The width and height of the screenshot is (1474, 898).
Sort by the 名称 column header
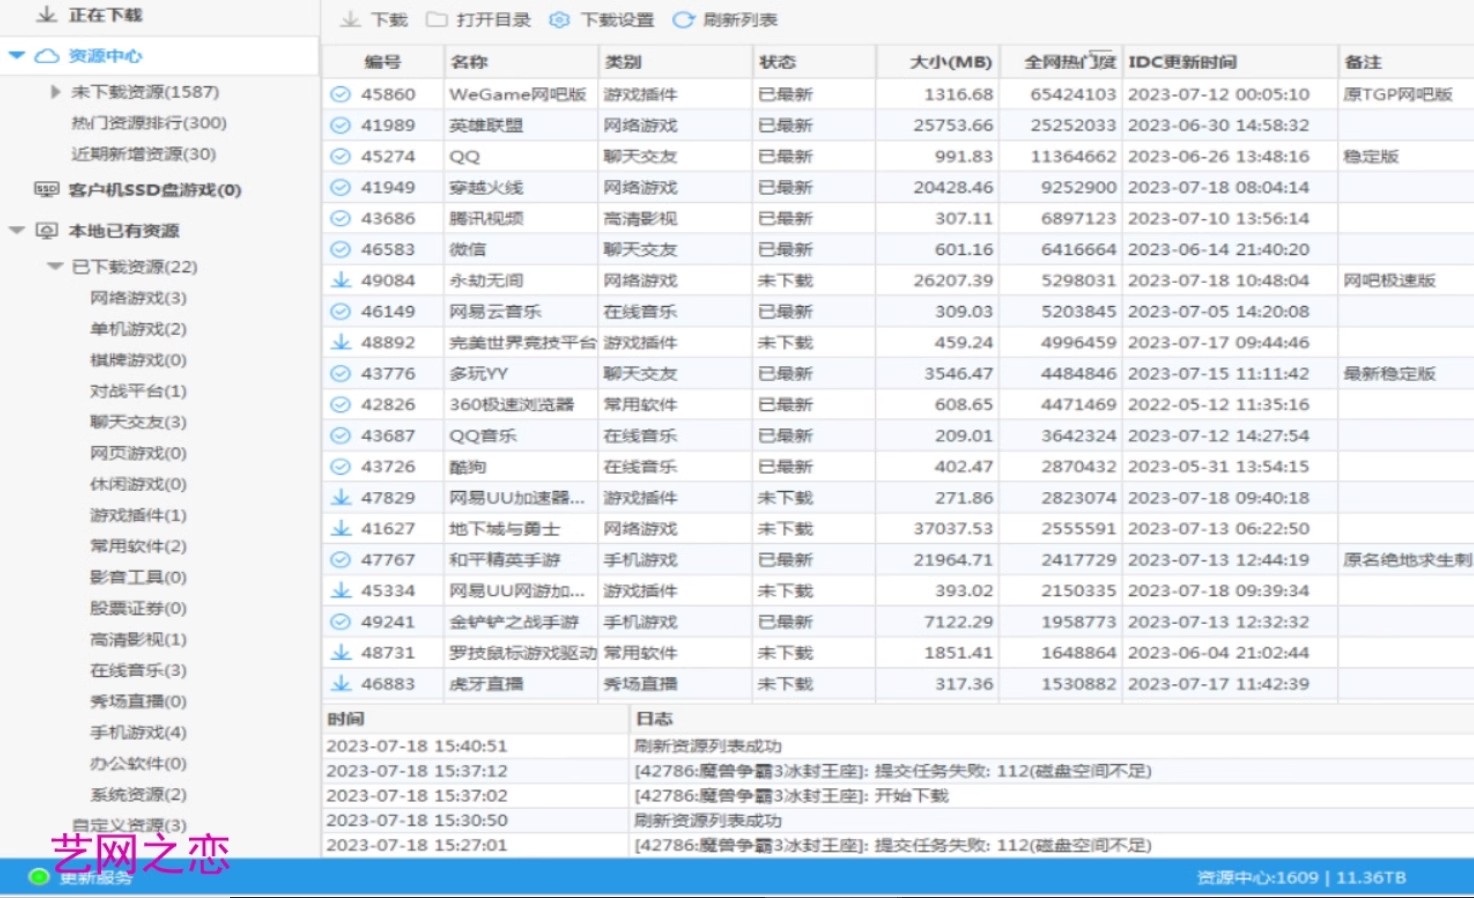(520, 62)
